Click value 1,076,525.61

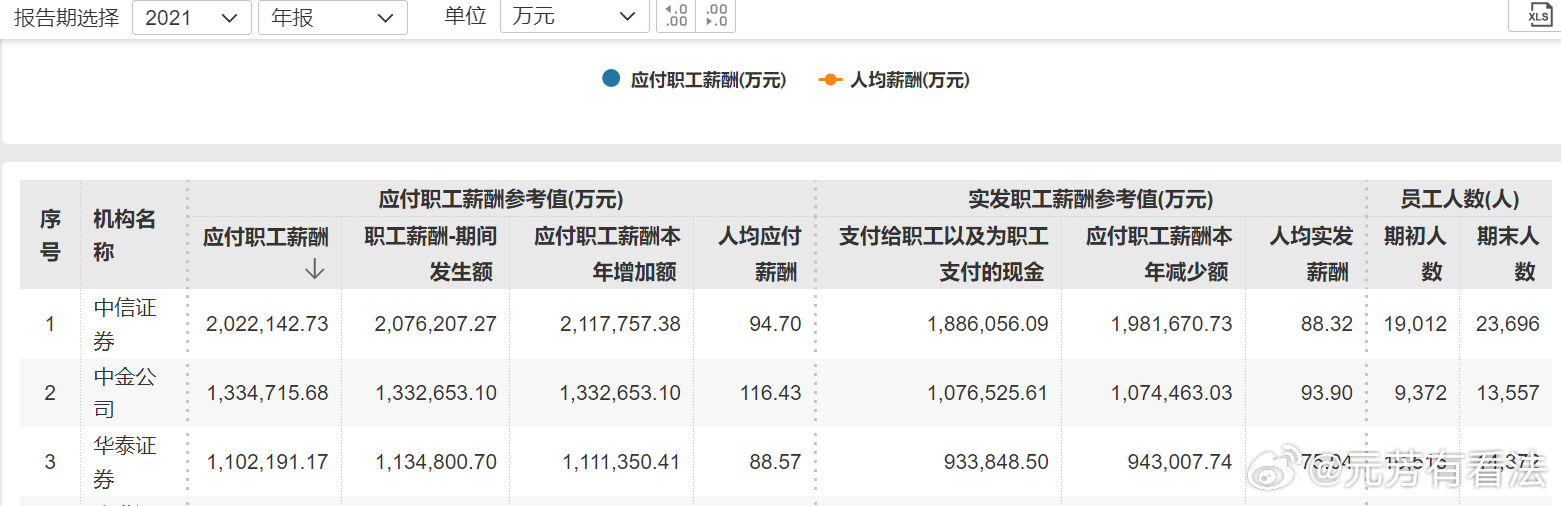[988, 393]
